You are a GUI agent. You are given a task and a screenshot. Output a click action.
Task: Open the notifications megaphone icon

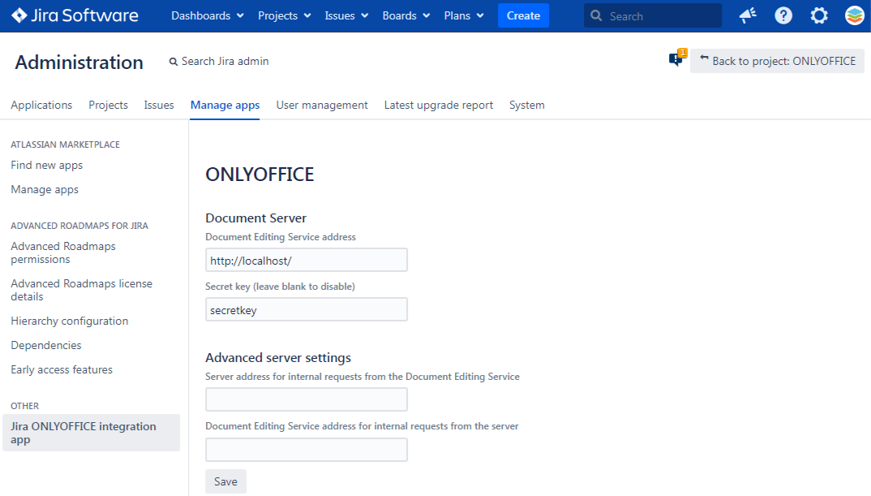(747, 16)
